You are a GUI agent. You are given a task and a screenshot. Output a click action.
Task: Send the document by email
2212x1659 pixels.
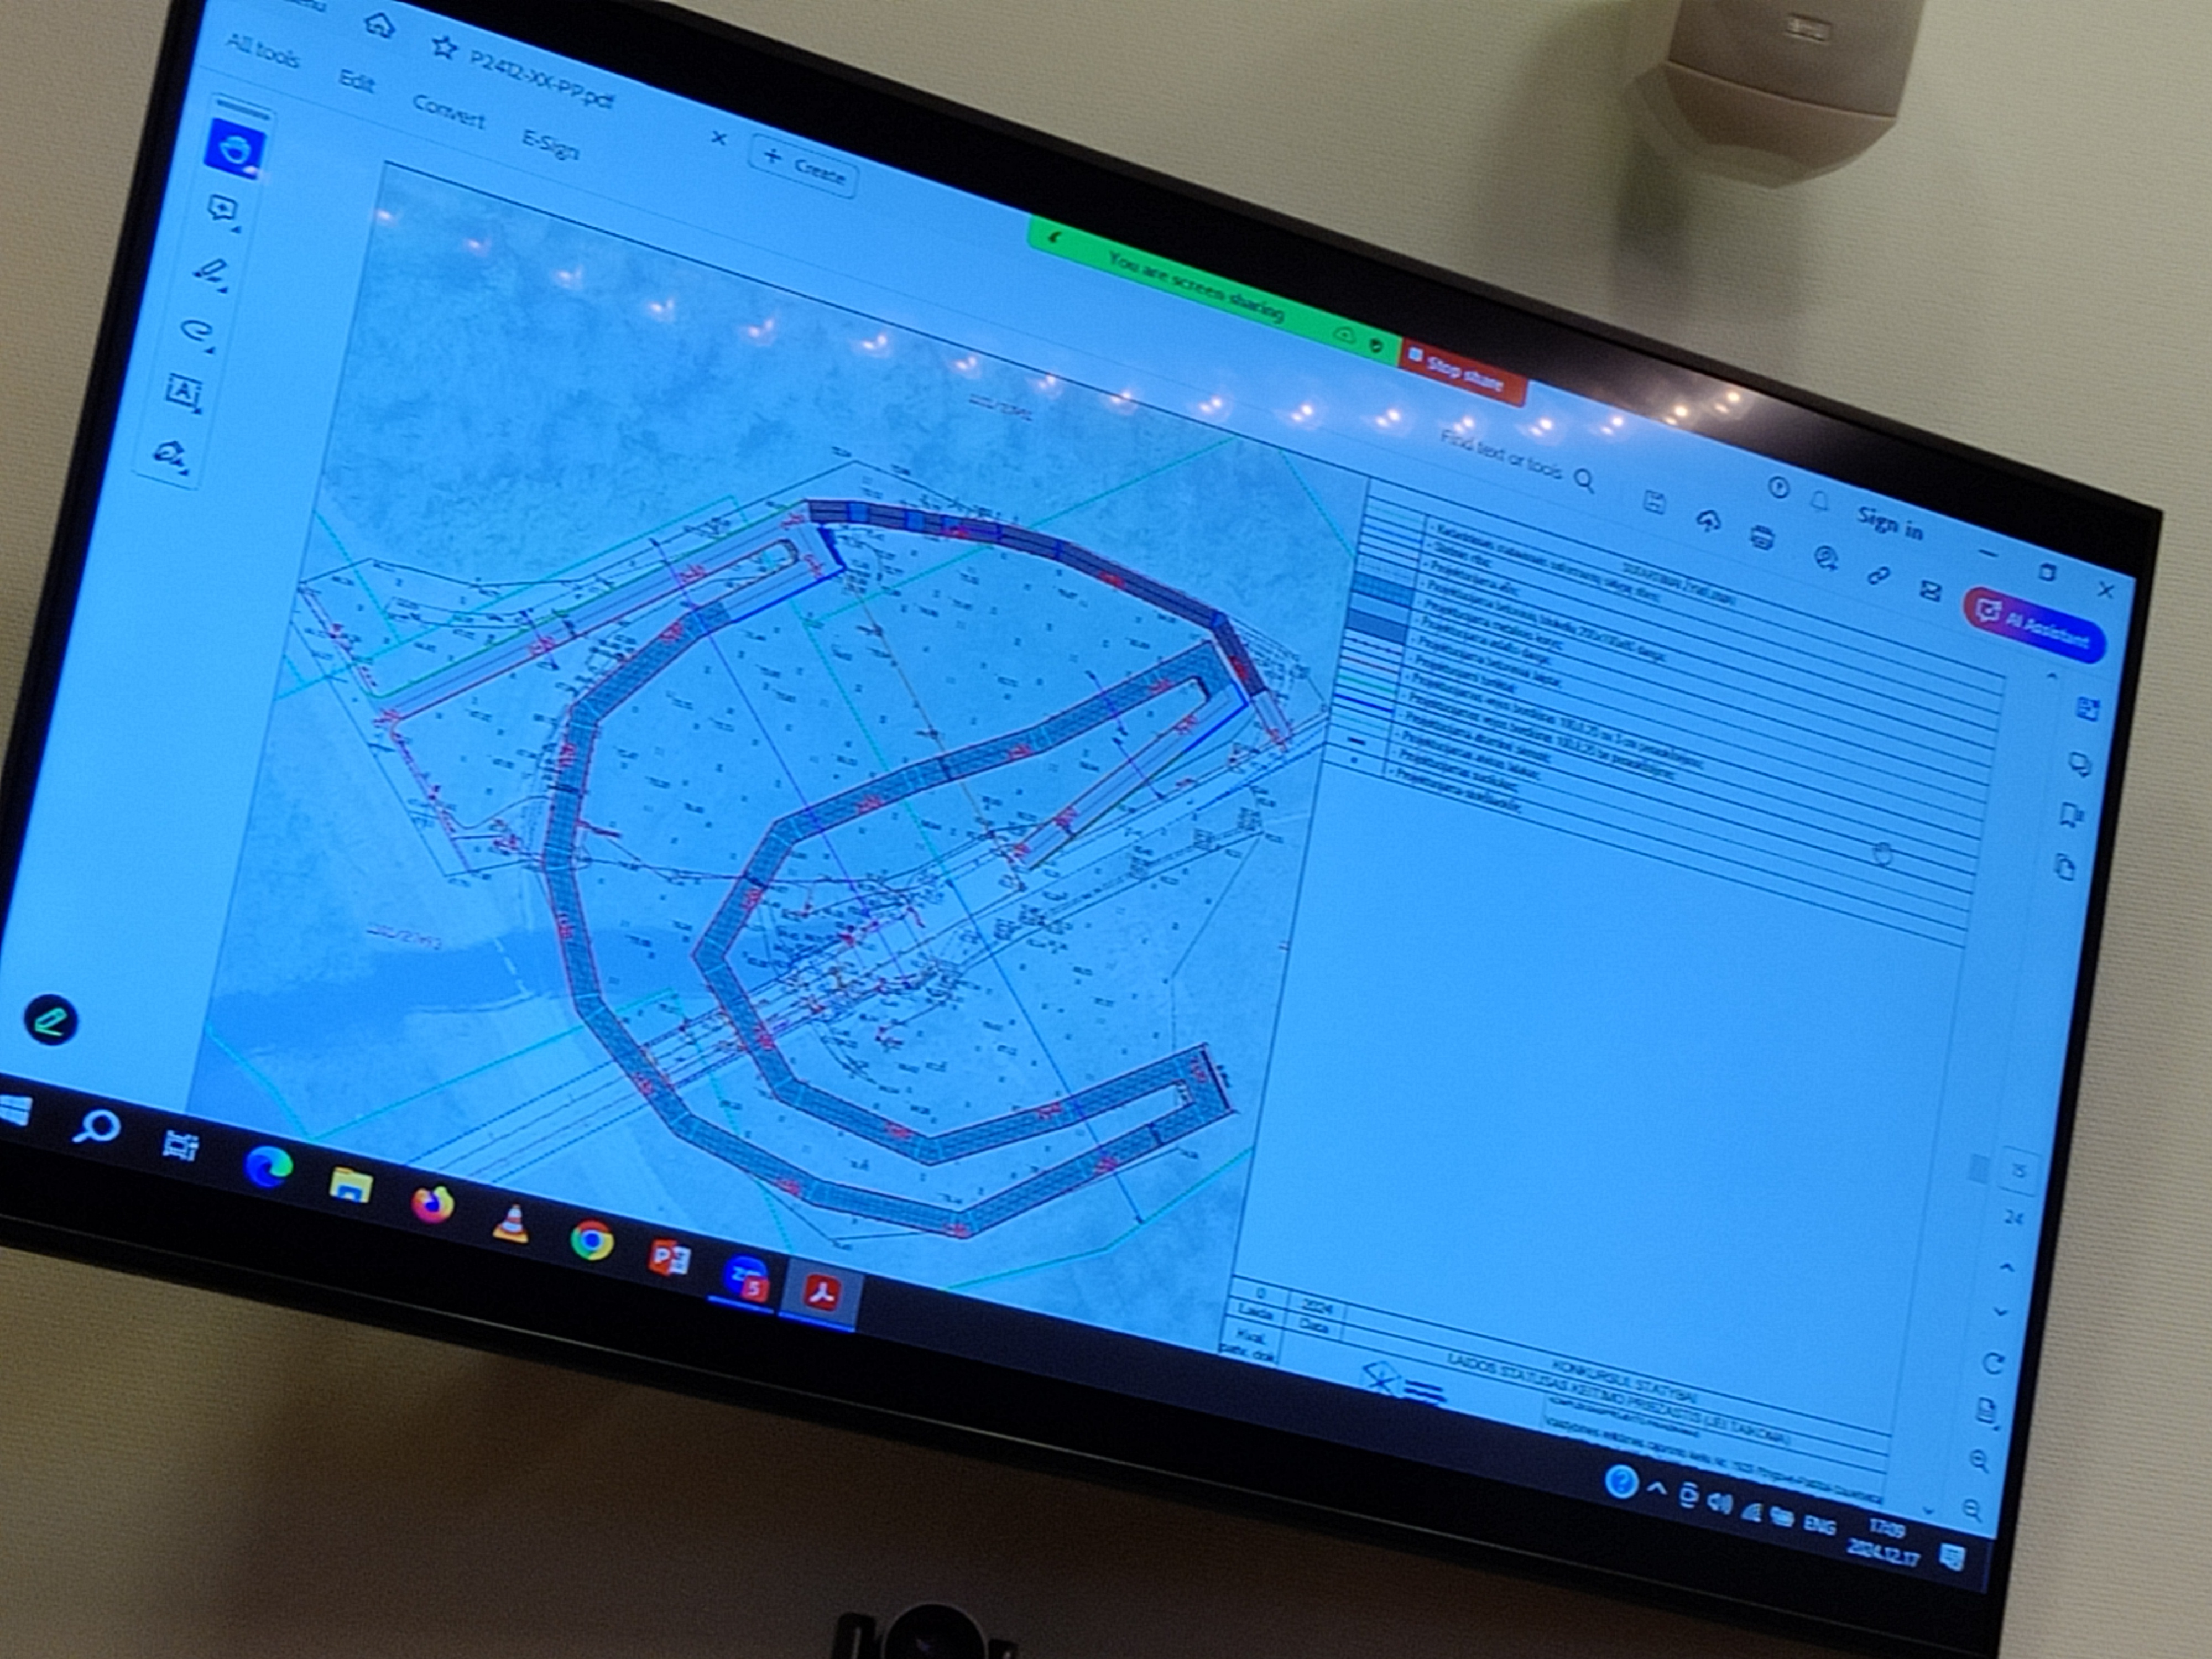tap(1930, 591)
